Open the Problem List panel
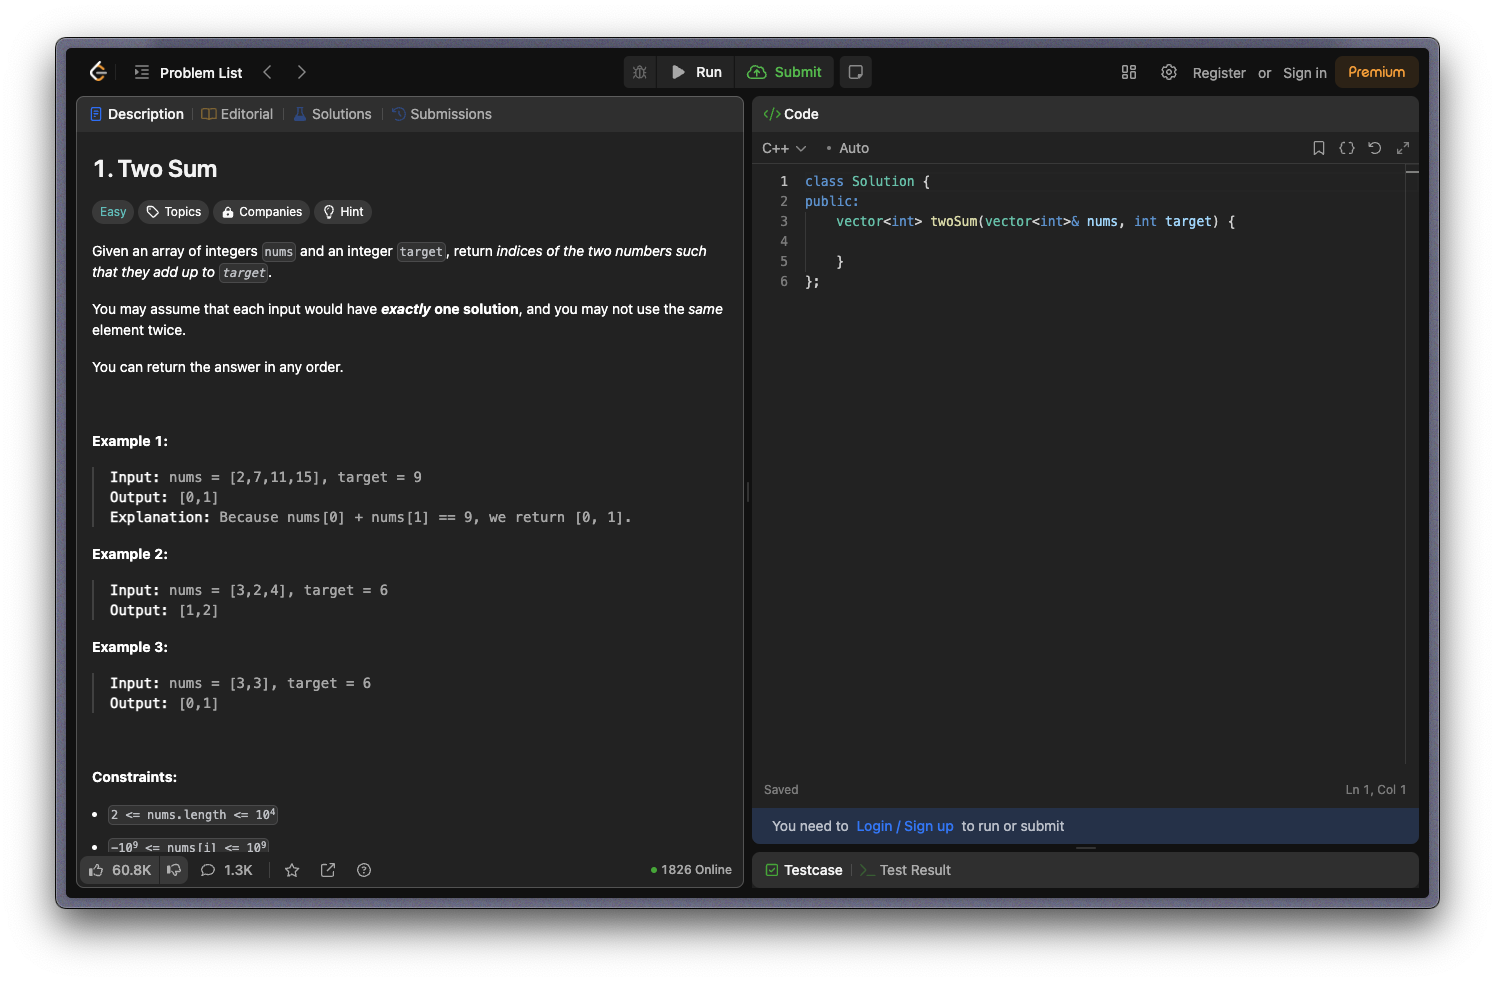The image size is (1495, 982). (x=188, y=72)
